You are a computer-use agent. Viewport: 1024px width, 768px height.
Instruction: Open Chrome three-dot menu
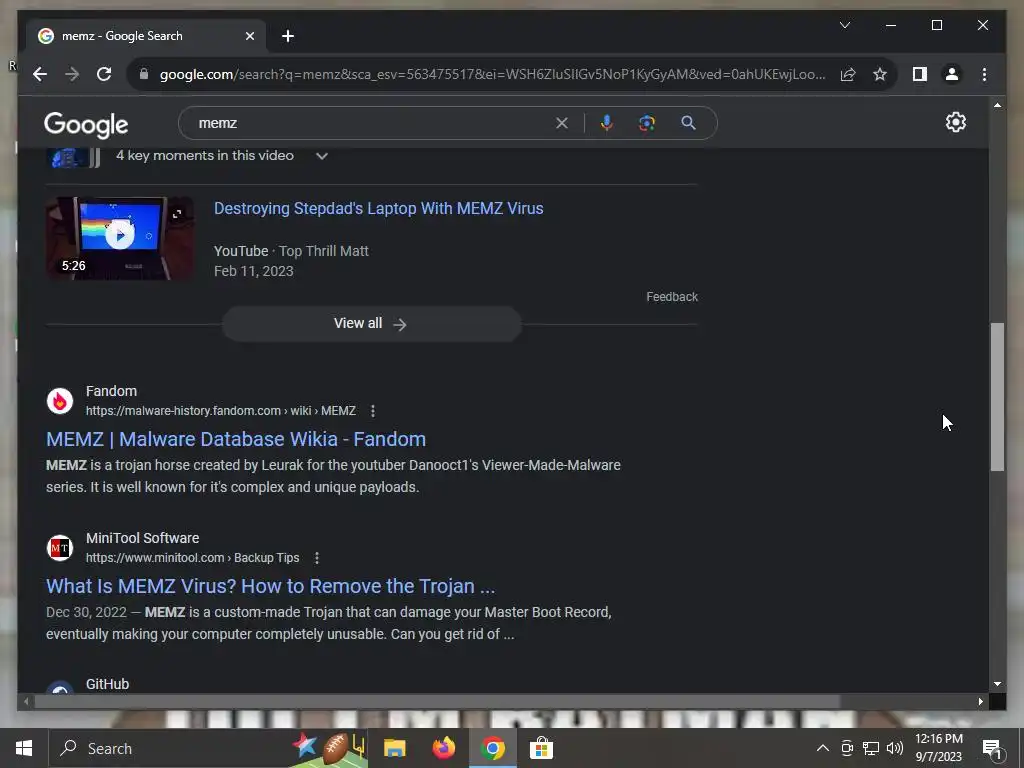point(984,74)
